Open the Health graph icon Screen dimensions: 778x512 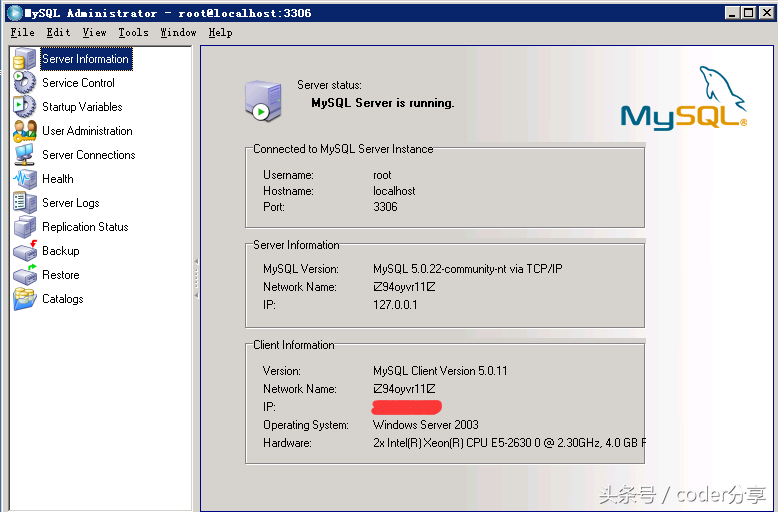(x=25, y=179)
